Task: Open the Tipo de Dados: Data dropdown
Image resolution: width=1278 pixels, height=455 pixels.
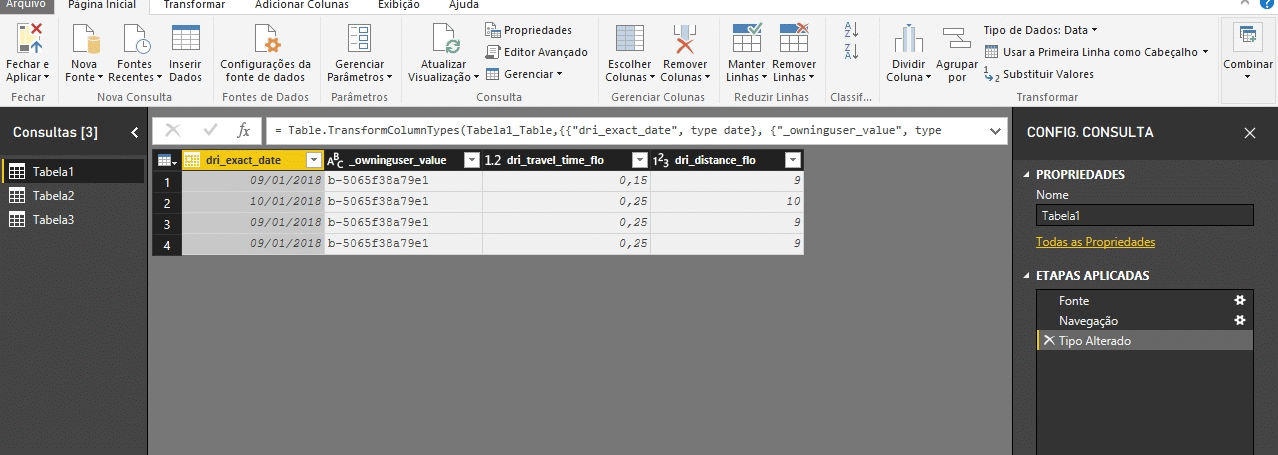Action: 1040,30
